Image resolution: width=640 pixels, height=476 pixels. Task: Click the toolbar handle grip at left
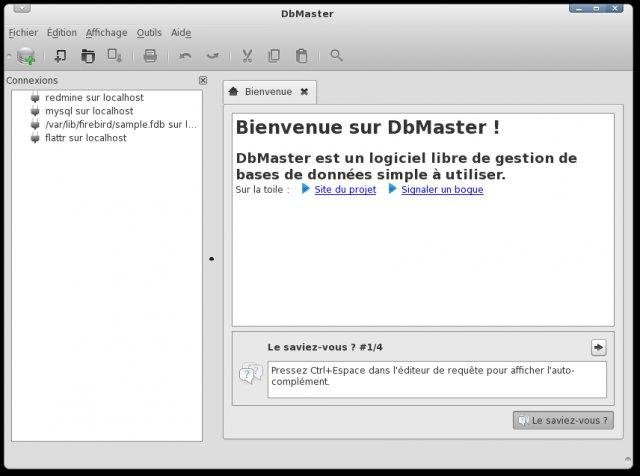tap(9, 56)
